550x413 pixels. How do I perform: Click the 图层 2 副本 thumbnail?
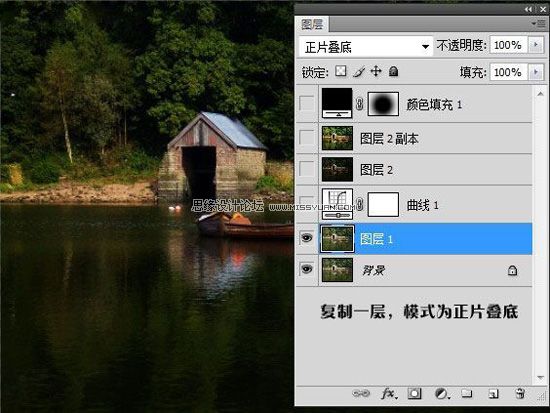(337, 138)
